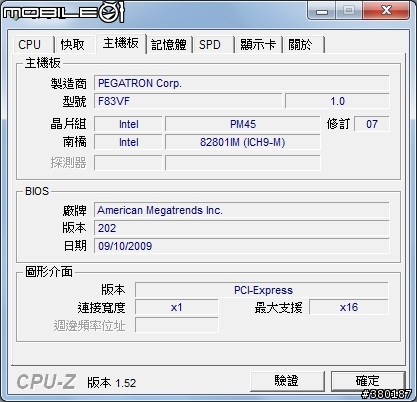
Task: Click graphic interface version PCI-Express
Action: pos(262,290)
